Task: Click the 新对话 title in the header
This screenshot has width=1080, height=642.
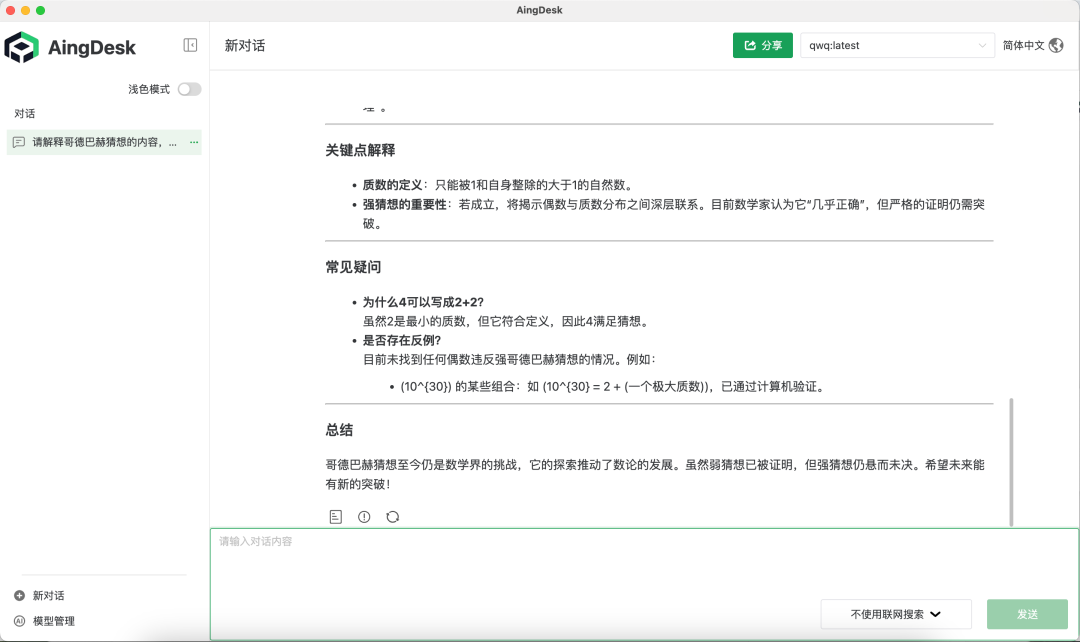Action: [x=245, y=45]
